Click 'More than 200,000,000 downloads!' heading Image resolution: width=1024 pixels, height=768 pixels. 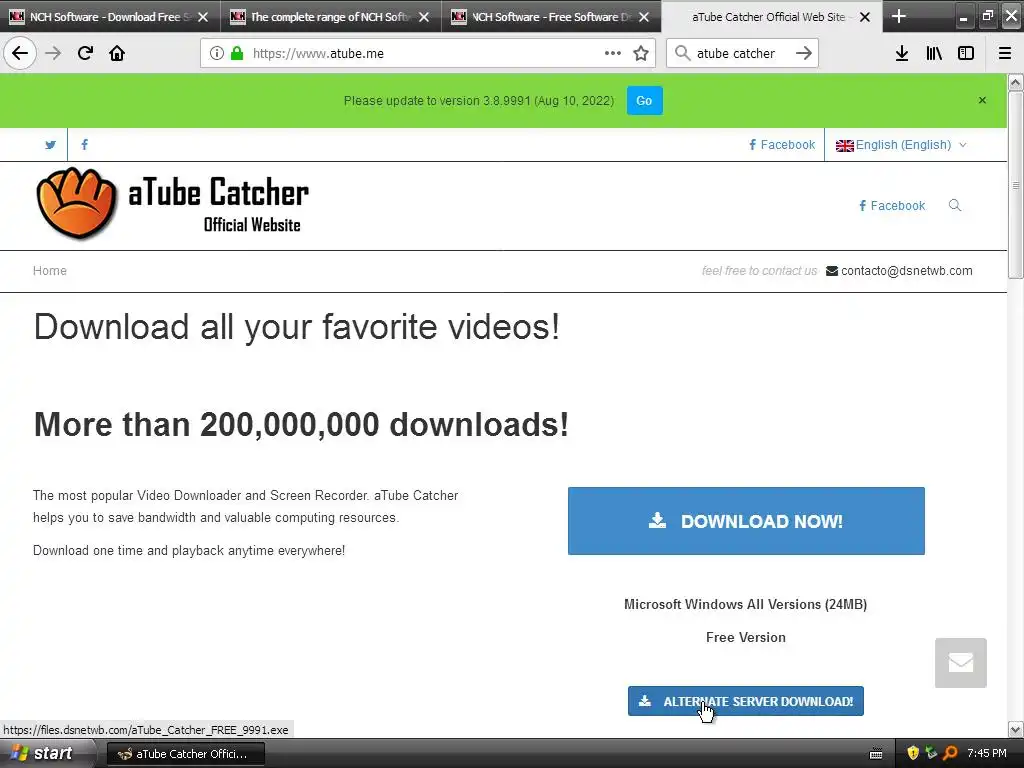pos(301,425)
